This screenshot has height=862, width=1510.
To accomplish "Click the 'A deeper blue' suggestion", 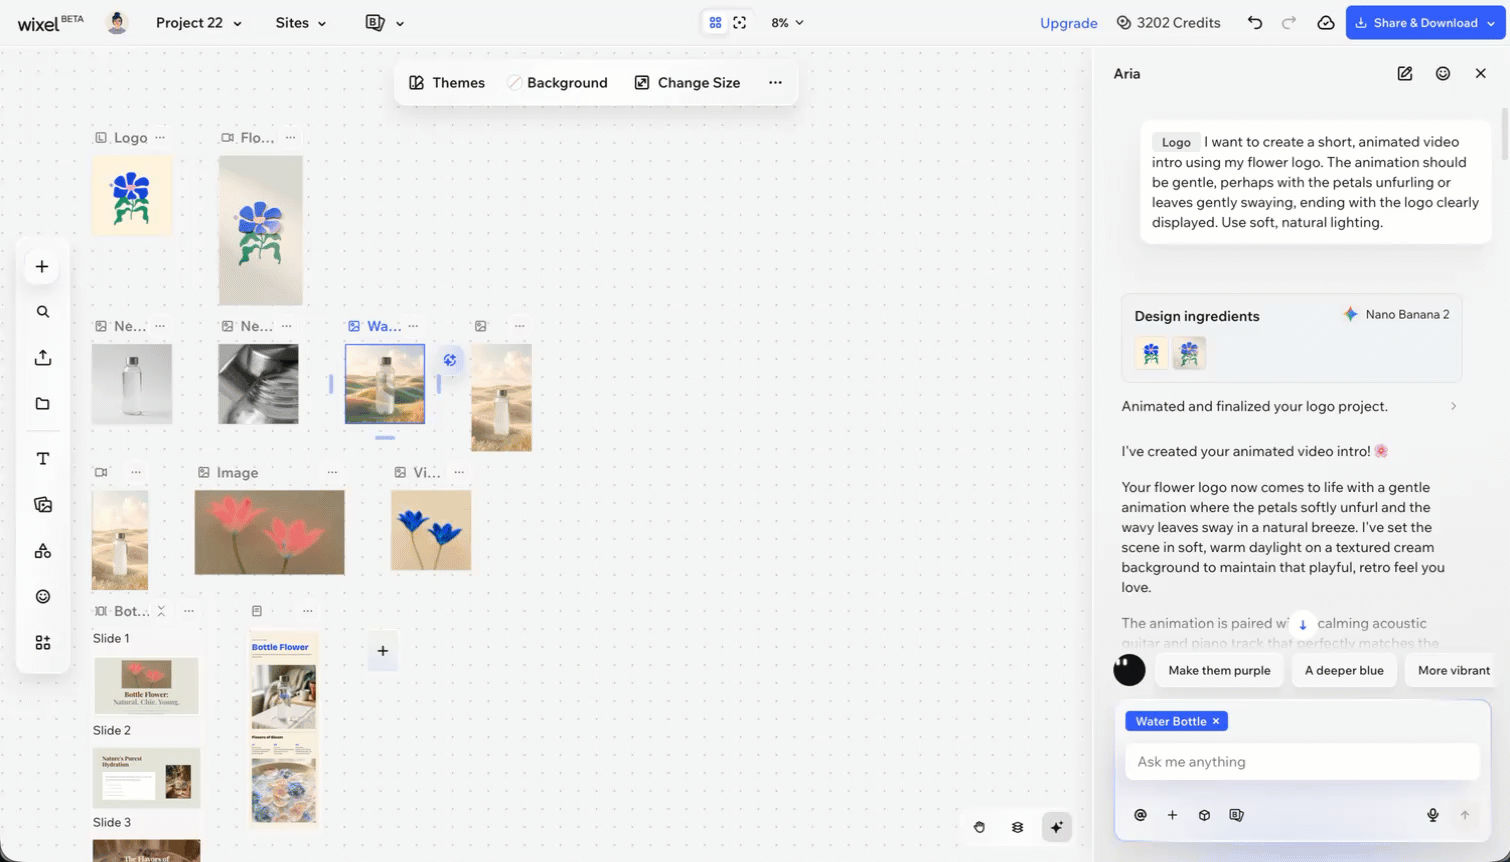I will [x=1344, y=670].
